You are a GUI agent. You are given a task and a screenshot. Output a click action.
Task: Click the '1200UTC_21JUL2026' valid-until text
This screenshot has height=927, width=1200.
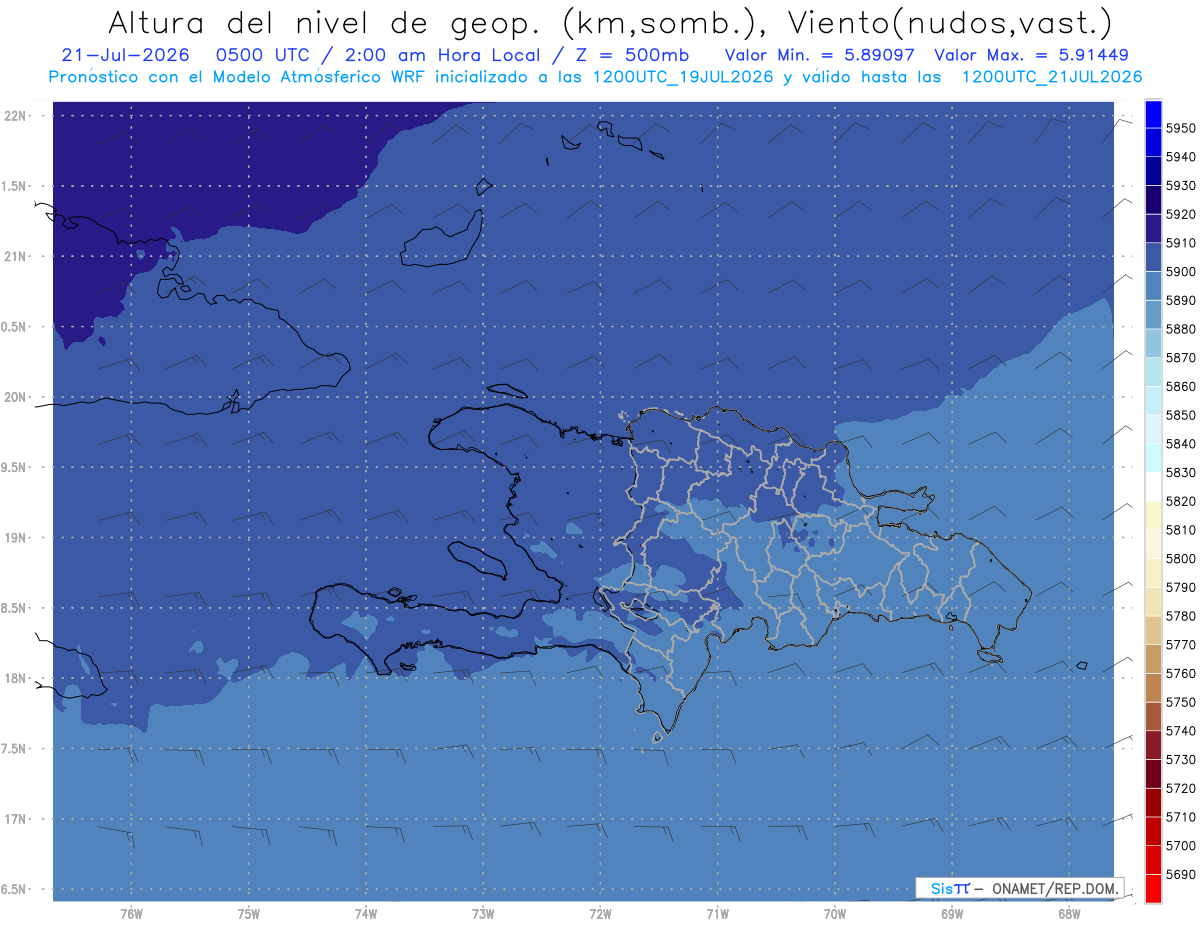1052,77
